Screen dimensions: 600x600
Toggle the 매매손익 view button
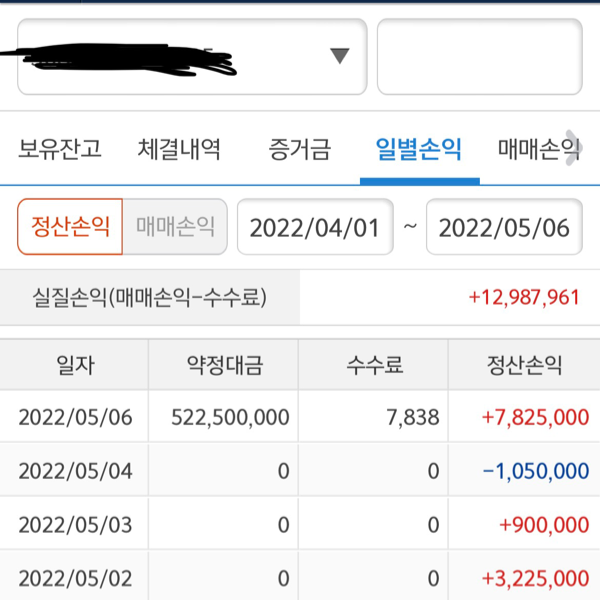[175, 227]
